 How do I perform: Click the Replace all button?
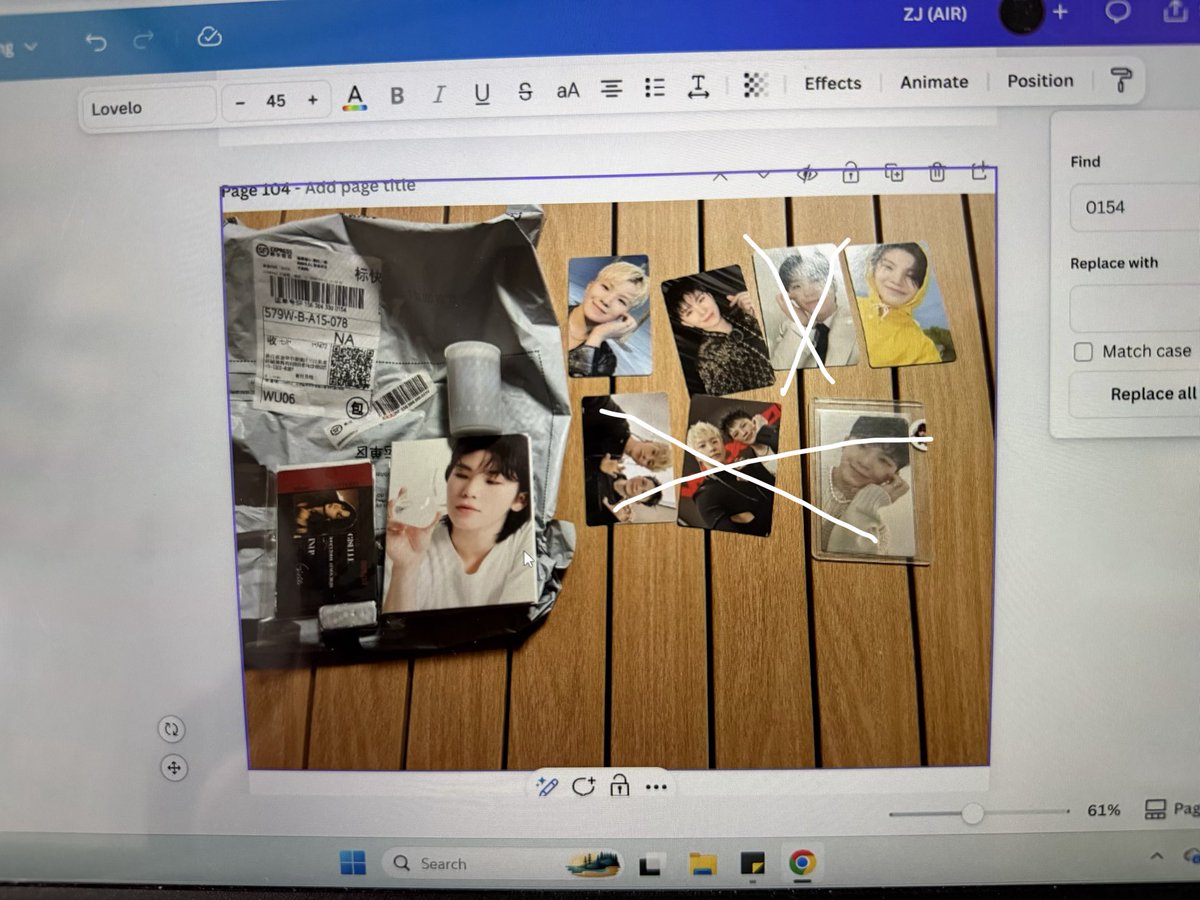tap(1135, 394)
